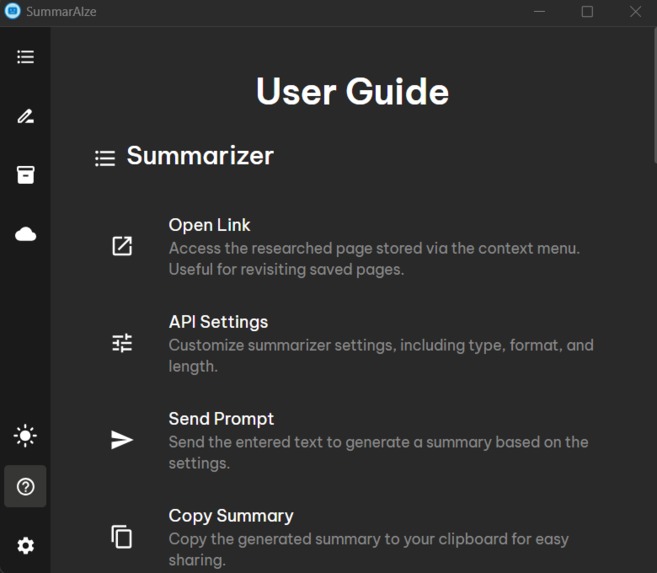Select the API Settings entry title
This screenshot has width=657, height=573.
coord(218,322)
